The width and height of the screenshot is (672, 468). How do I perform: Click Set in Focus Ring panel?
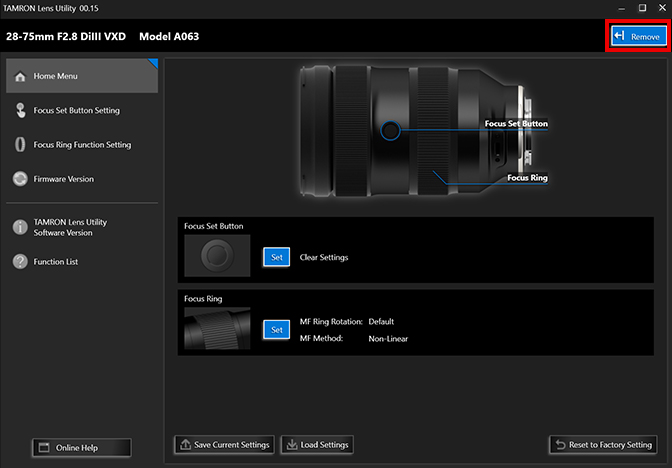pyautogui.click(x=276, y=330)
